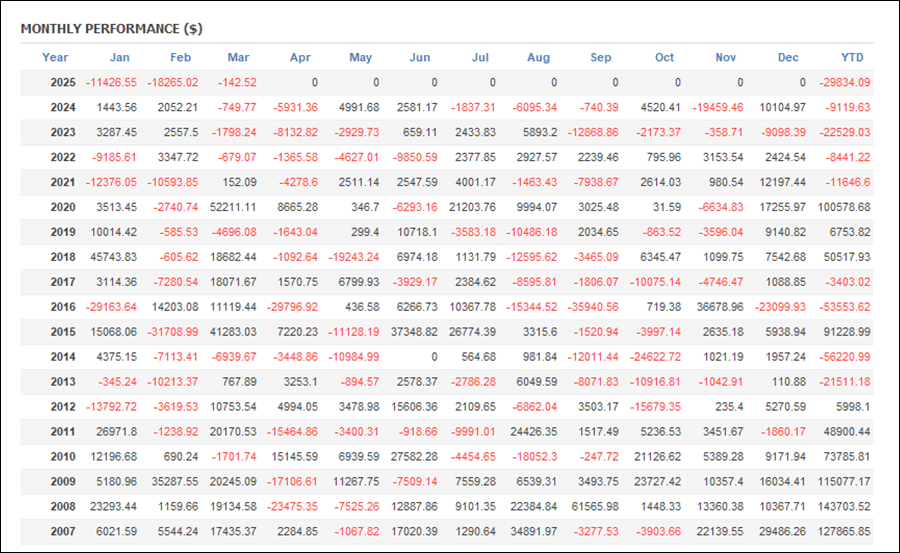Select the Sep column header

coord(600,57)
